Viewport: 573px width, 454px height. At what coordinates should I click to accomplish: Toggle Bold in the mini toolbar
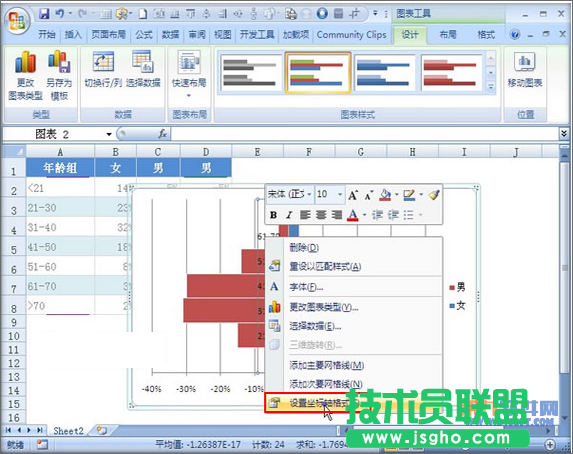coord(273,215)
